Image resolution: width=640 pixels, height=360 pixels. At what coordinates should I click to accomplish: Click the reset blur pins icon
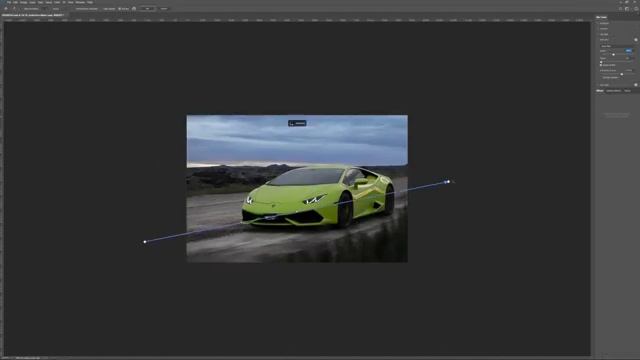coord(134,9)
